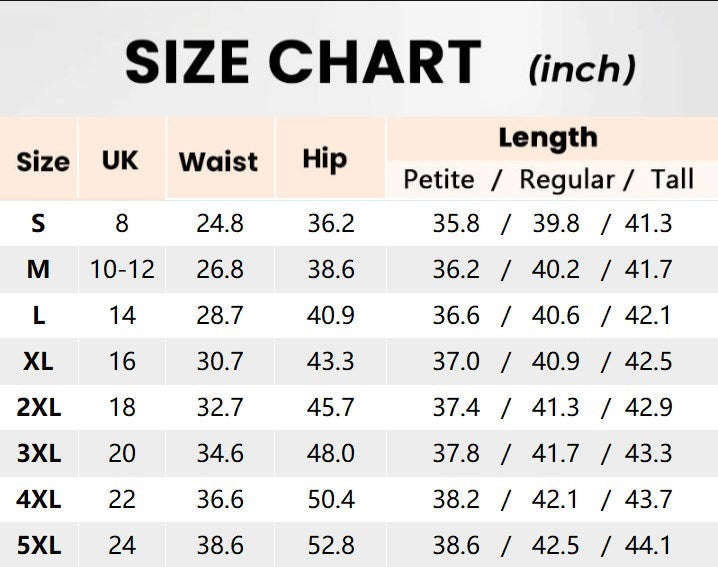The height and width of the screenshot is (567, 718).
Task: Select tall length value 44.1
Action: [648, 546]
